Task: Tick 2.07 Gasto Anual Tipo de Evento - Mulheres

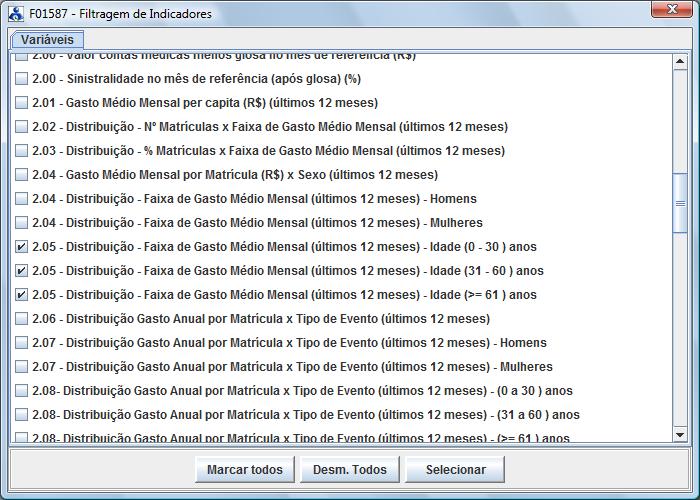Action: [22, 367]
